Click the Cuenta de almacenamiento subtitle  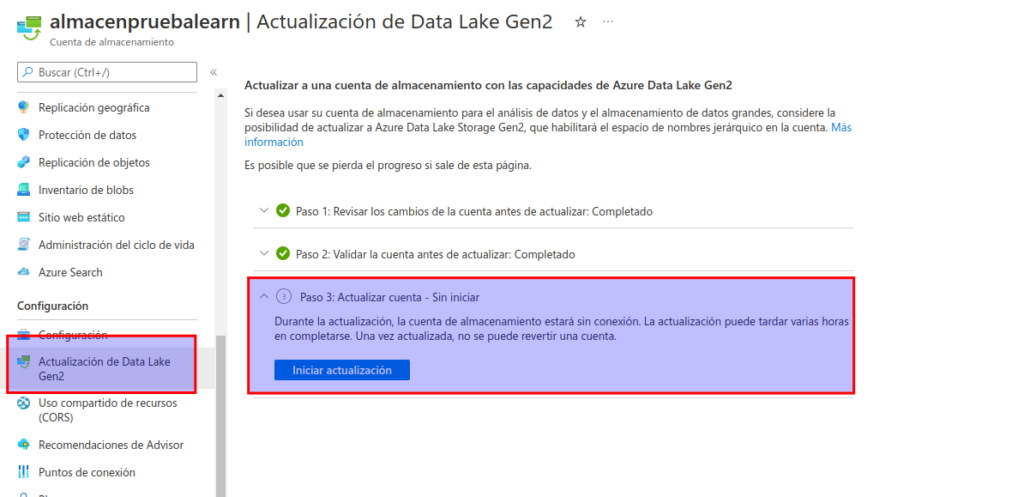[112, 42]
